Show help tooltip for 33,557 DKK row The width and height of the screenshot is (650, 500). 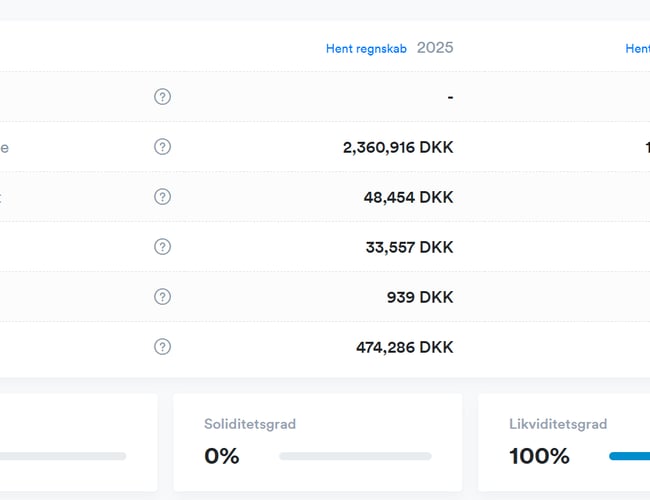162,247
